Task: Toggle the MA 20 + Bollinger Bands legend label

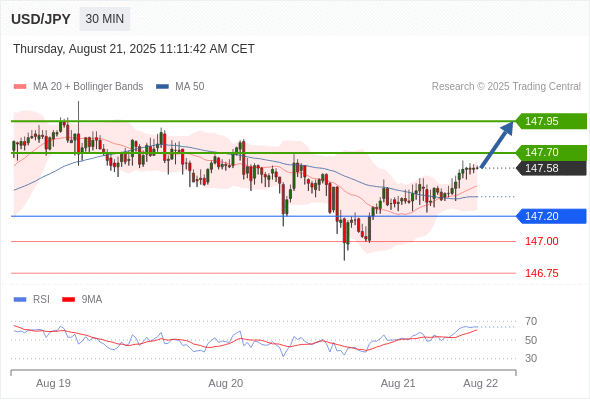Action: pos(88,87)
